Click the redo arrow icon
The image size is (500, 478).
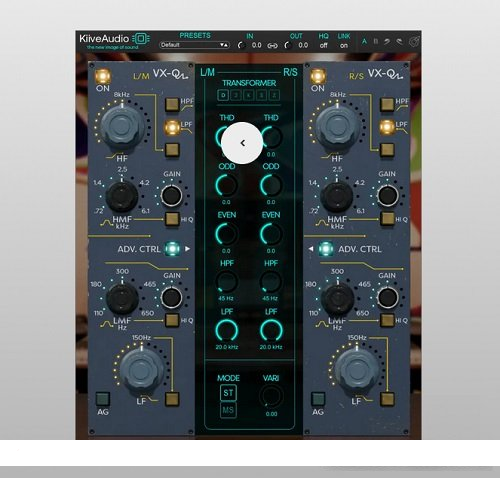(x=399, y=42)
